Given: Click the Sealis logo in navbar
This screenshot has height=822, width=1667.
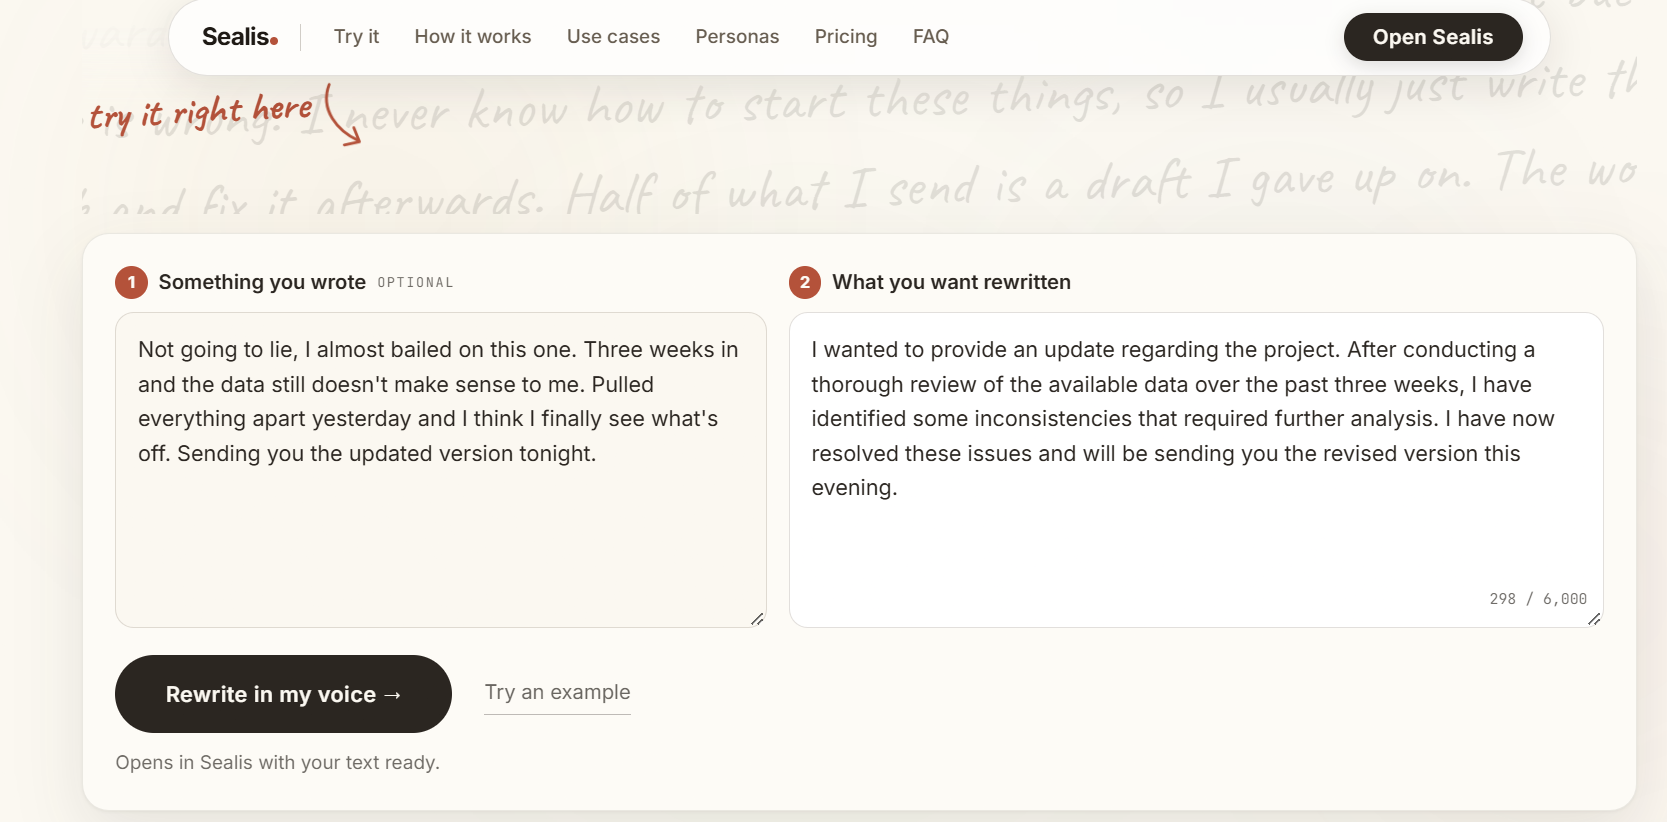Looking at the screenshot, I should click(240, 37).
